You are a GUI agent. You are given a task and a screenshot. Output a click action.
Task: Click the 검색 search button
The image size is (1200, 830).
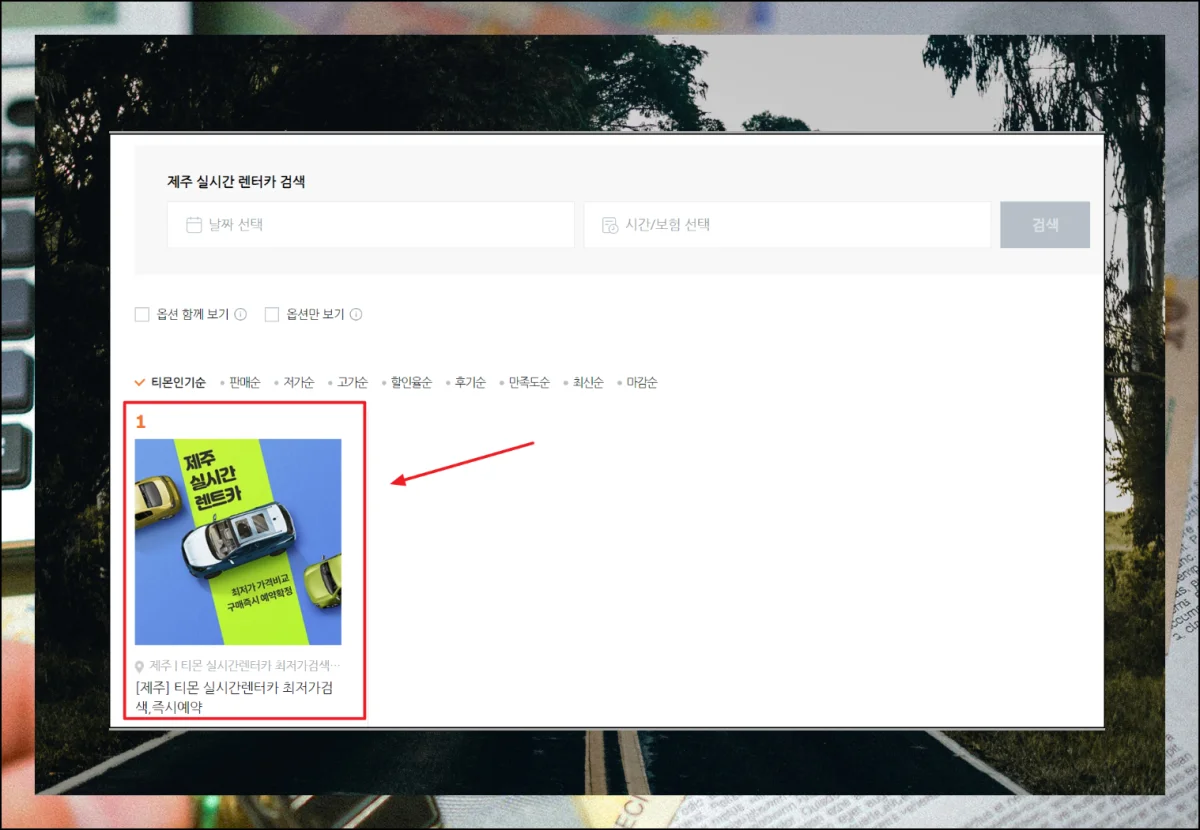coord(1045,225)
